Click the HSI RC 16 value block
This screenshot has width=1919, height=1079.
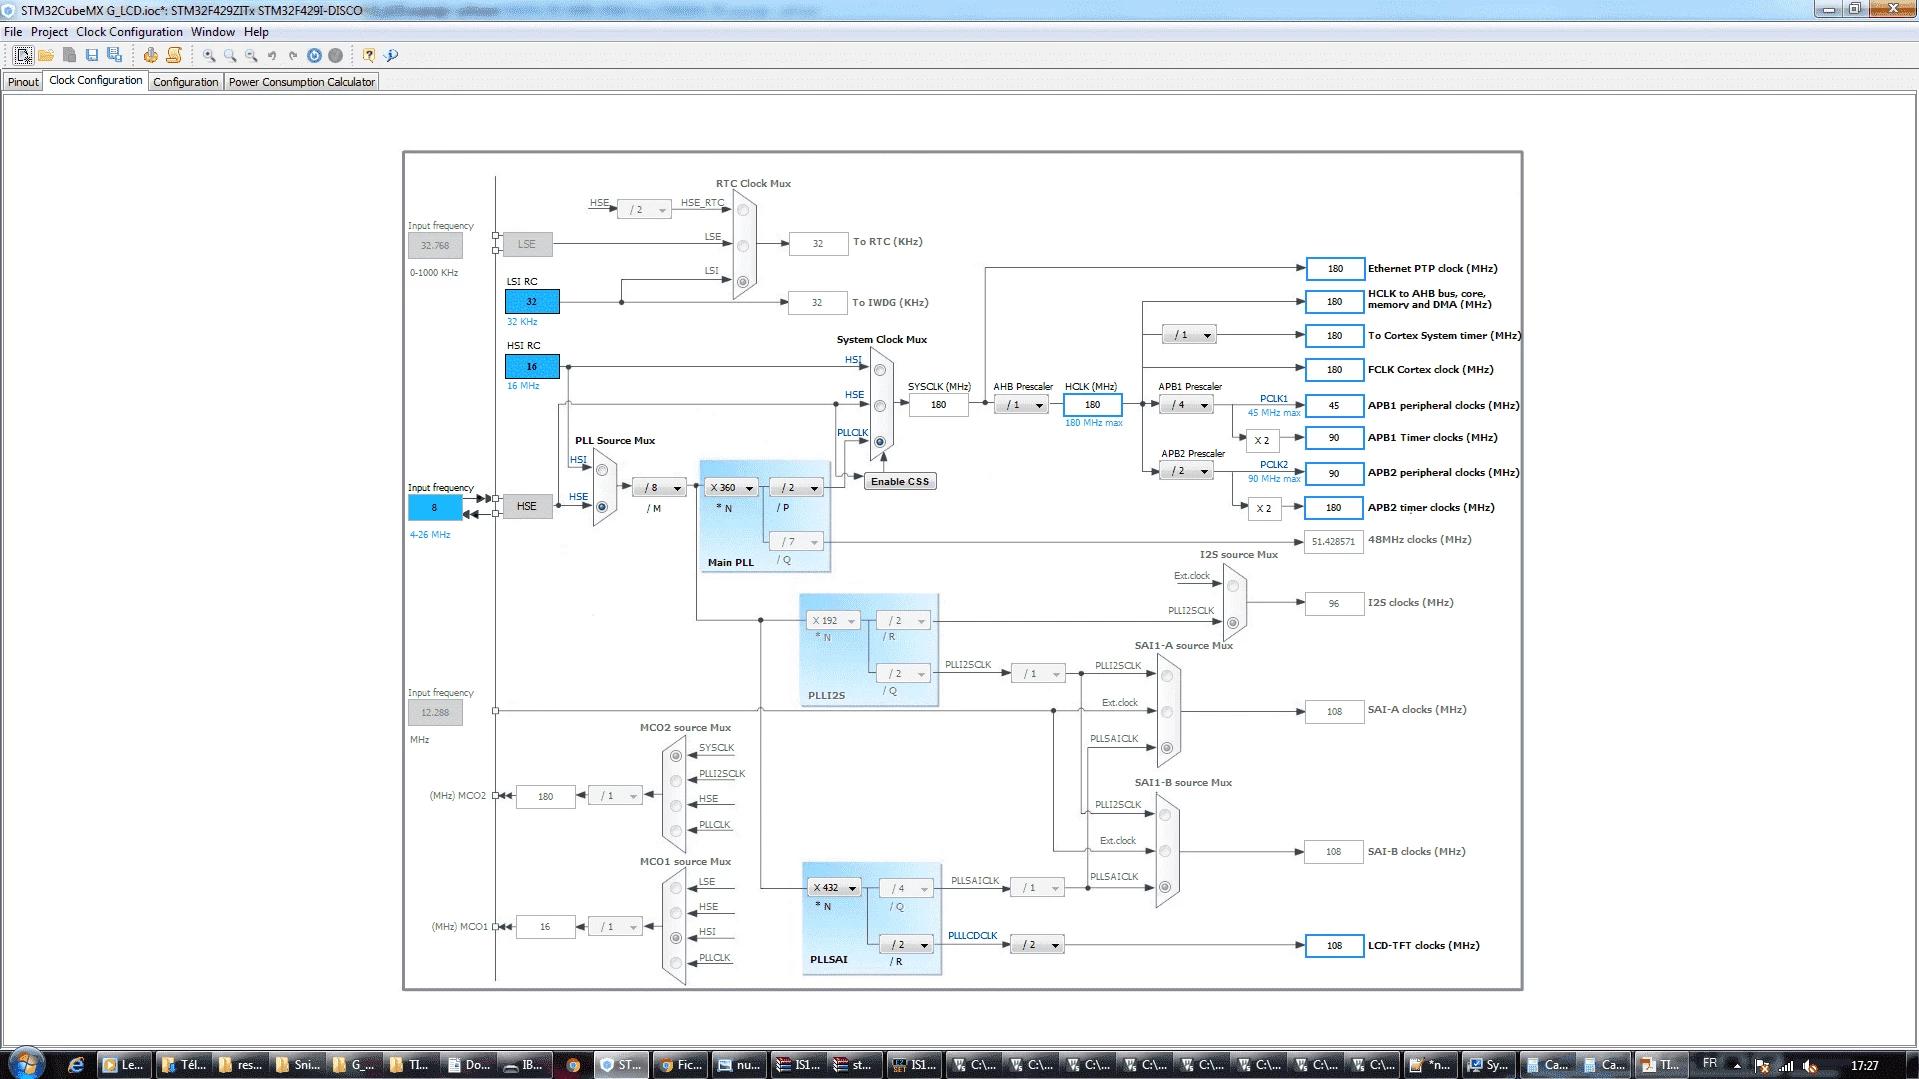click(532, 367)
